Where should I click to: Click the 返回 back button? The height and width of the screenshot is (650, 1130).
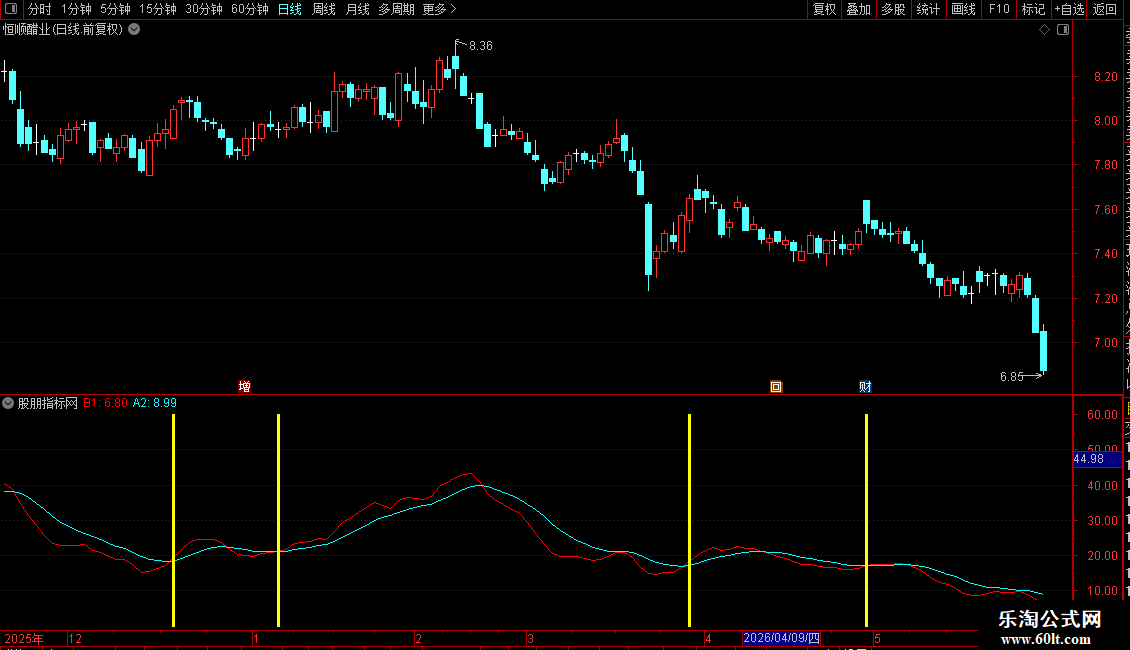1104,9
